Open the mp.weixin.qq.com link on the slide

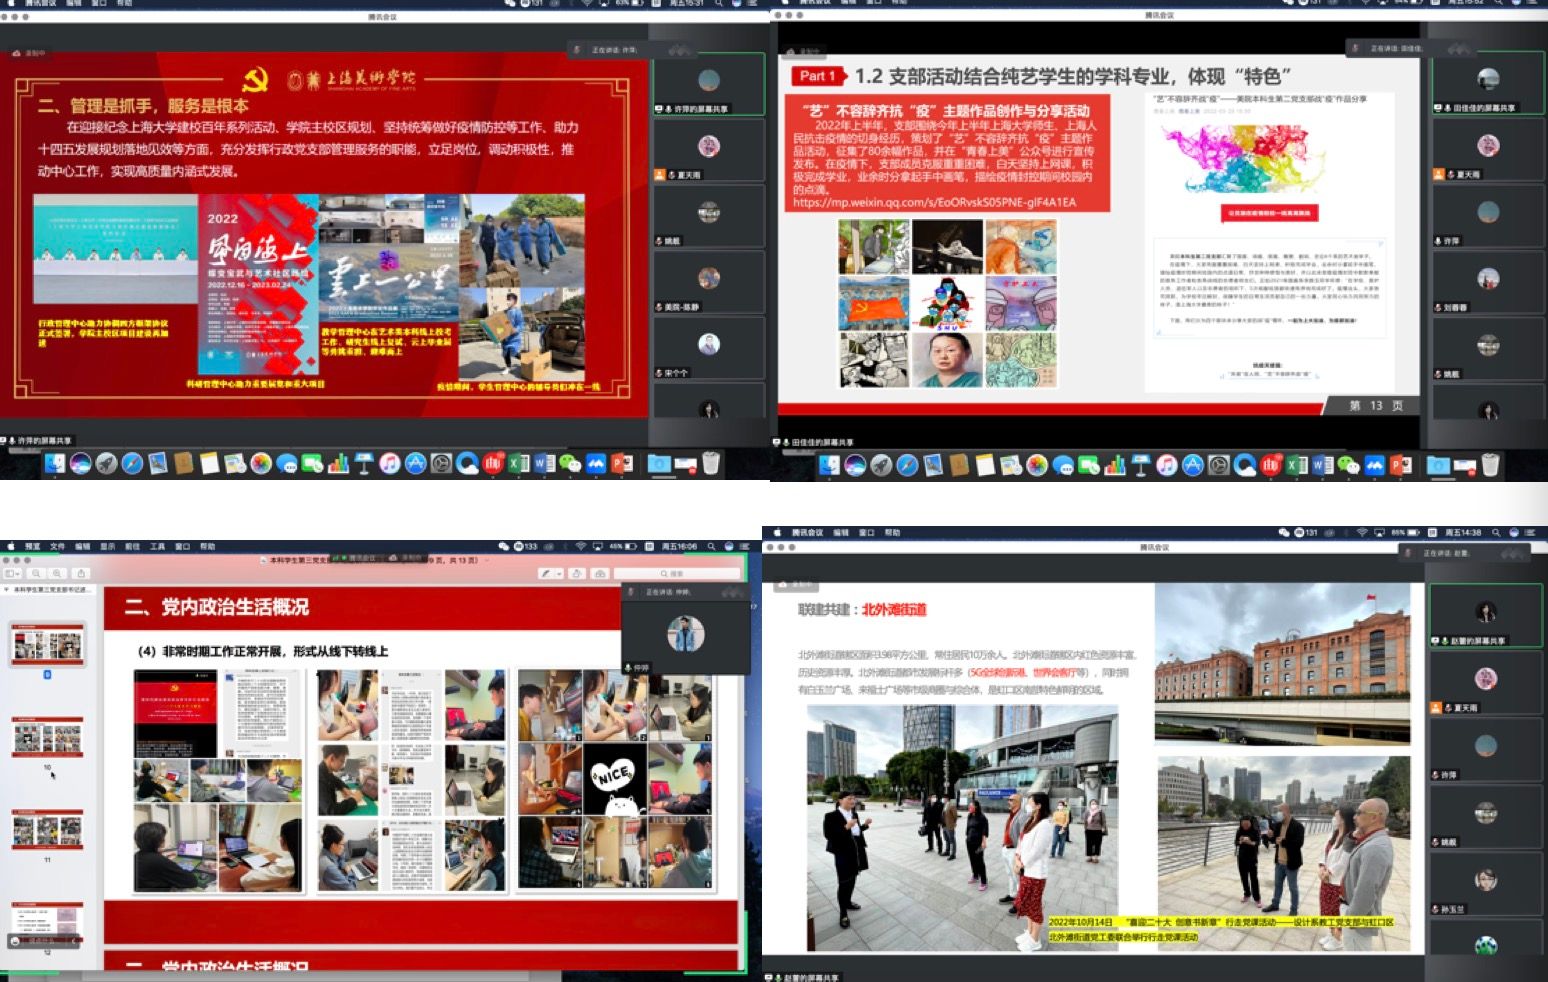[x=934, y=202]
